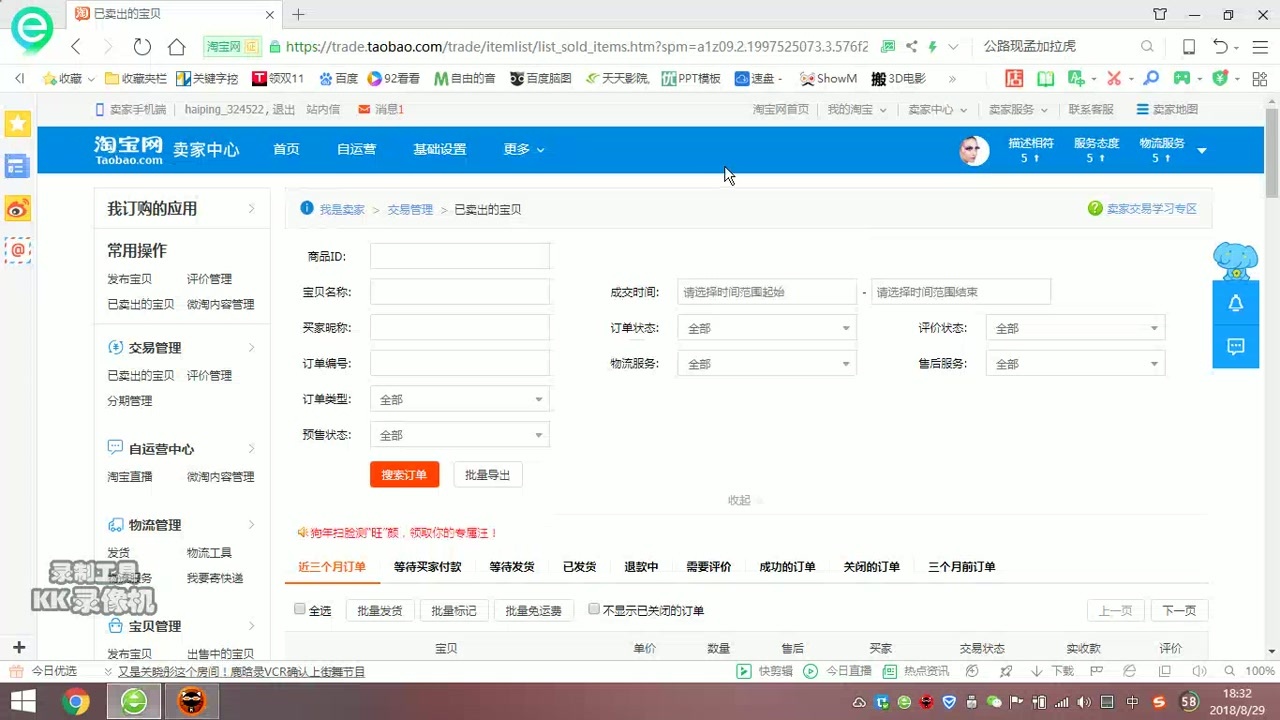Open WeChat icon in system tray
The height and width of the screenshot is (720, 1280).
point(994,702)
